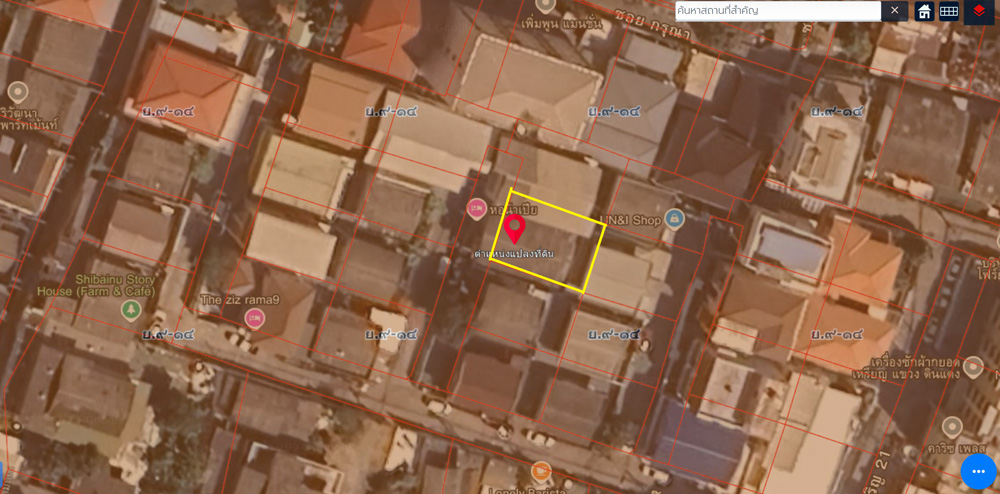Select the orange Lonely Barista cafe marker

pyautogui.click(x=541, y=471)
